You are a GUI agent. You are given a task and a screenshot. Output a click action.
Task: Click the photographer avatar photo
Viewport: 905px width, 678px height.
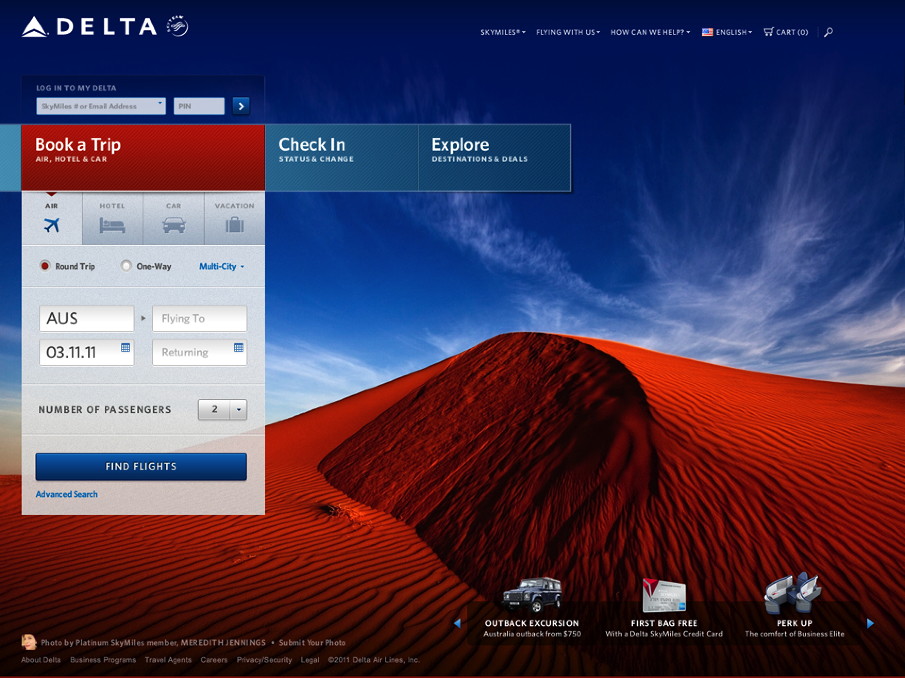click(29, 642)
